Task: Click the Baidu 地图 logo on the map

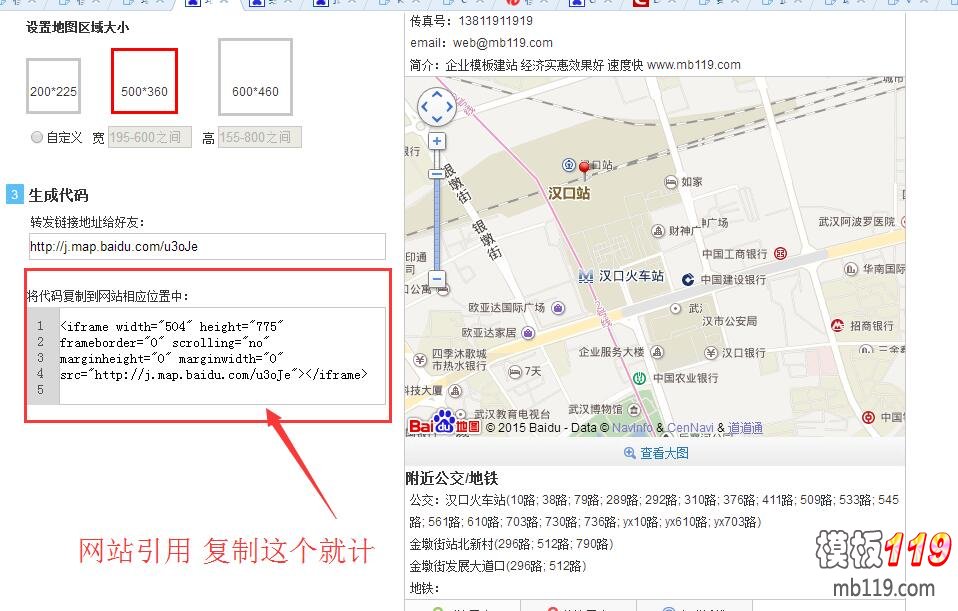Action: click(444, 423)
